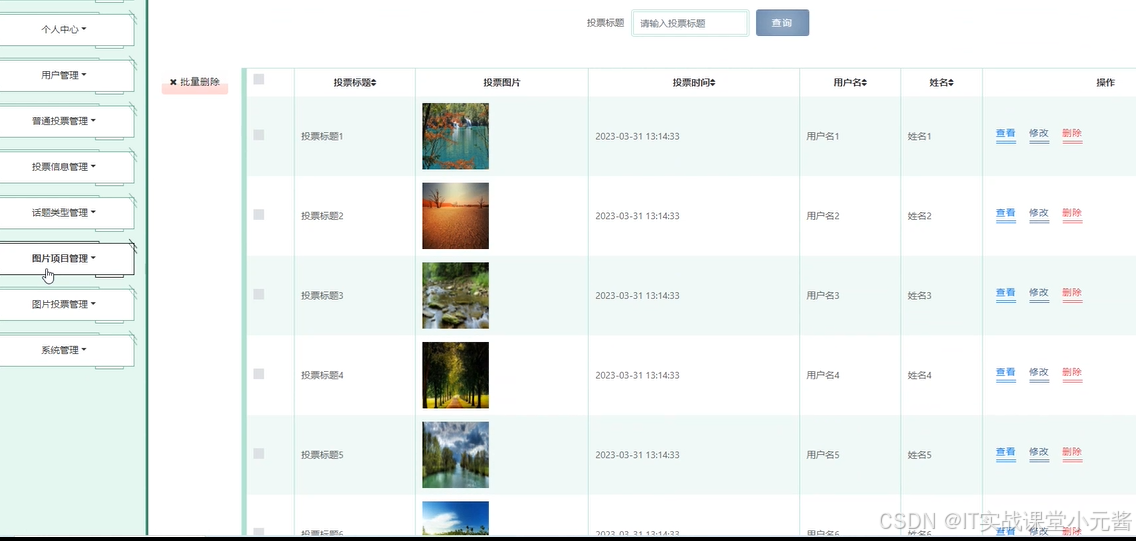Expand the 投票信息管理 sidebar menu

pyautogui.click(x=64, y=167)
